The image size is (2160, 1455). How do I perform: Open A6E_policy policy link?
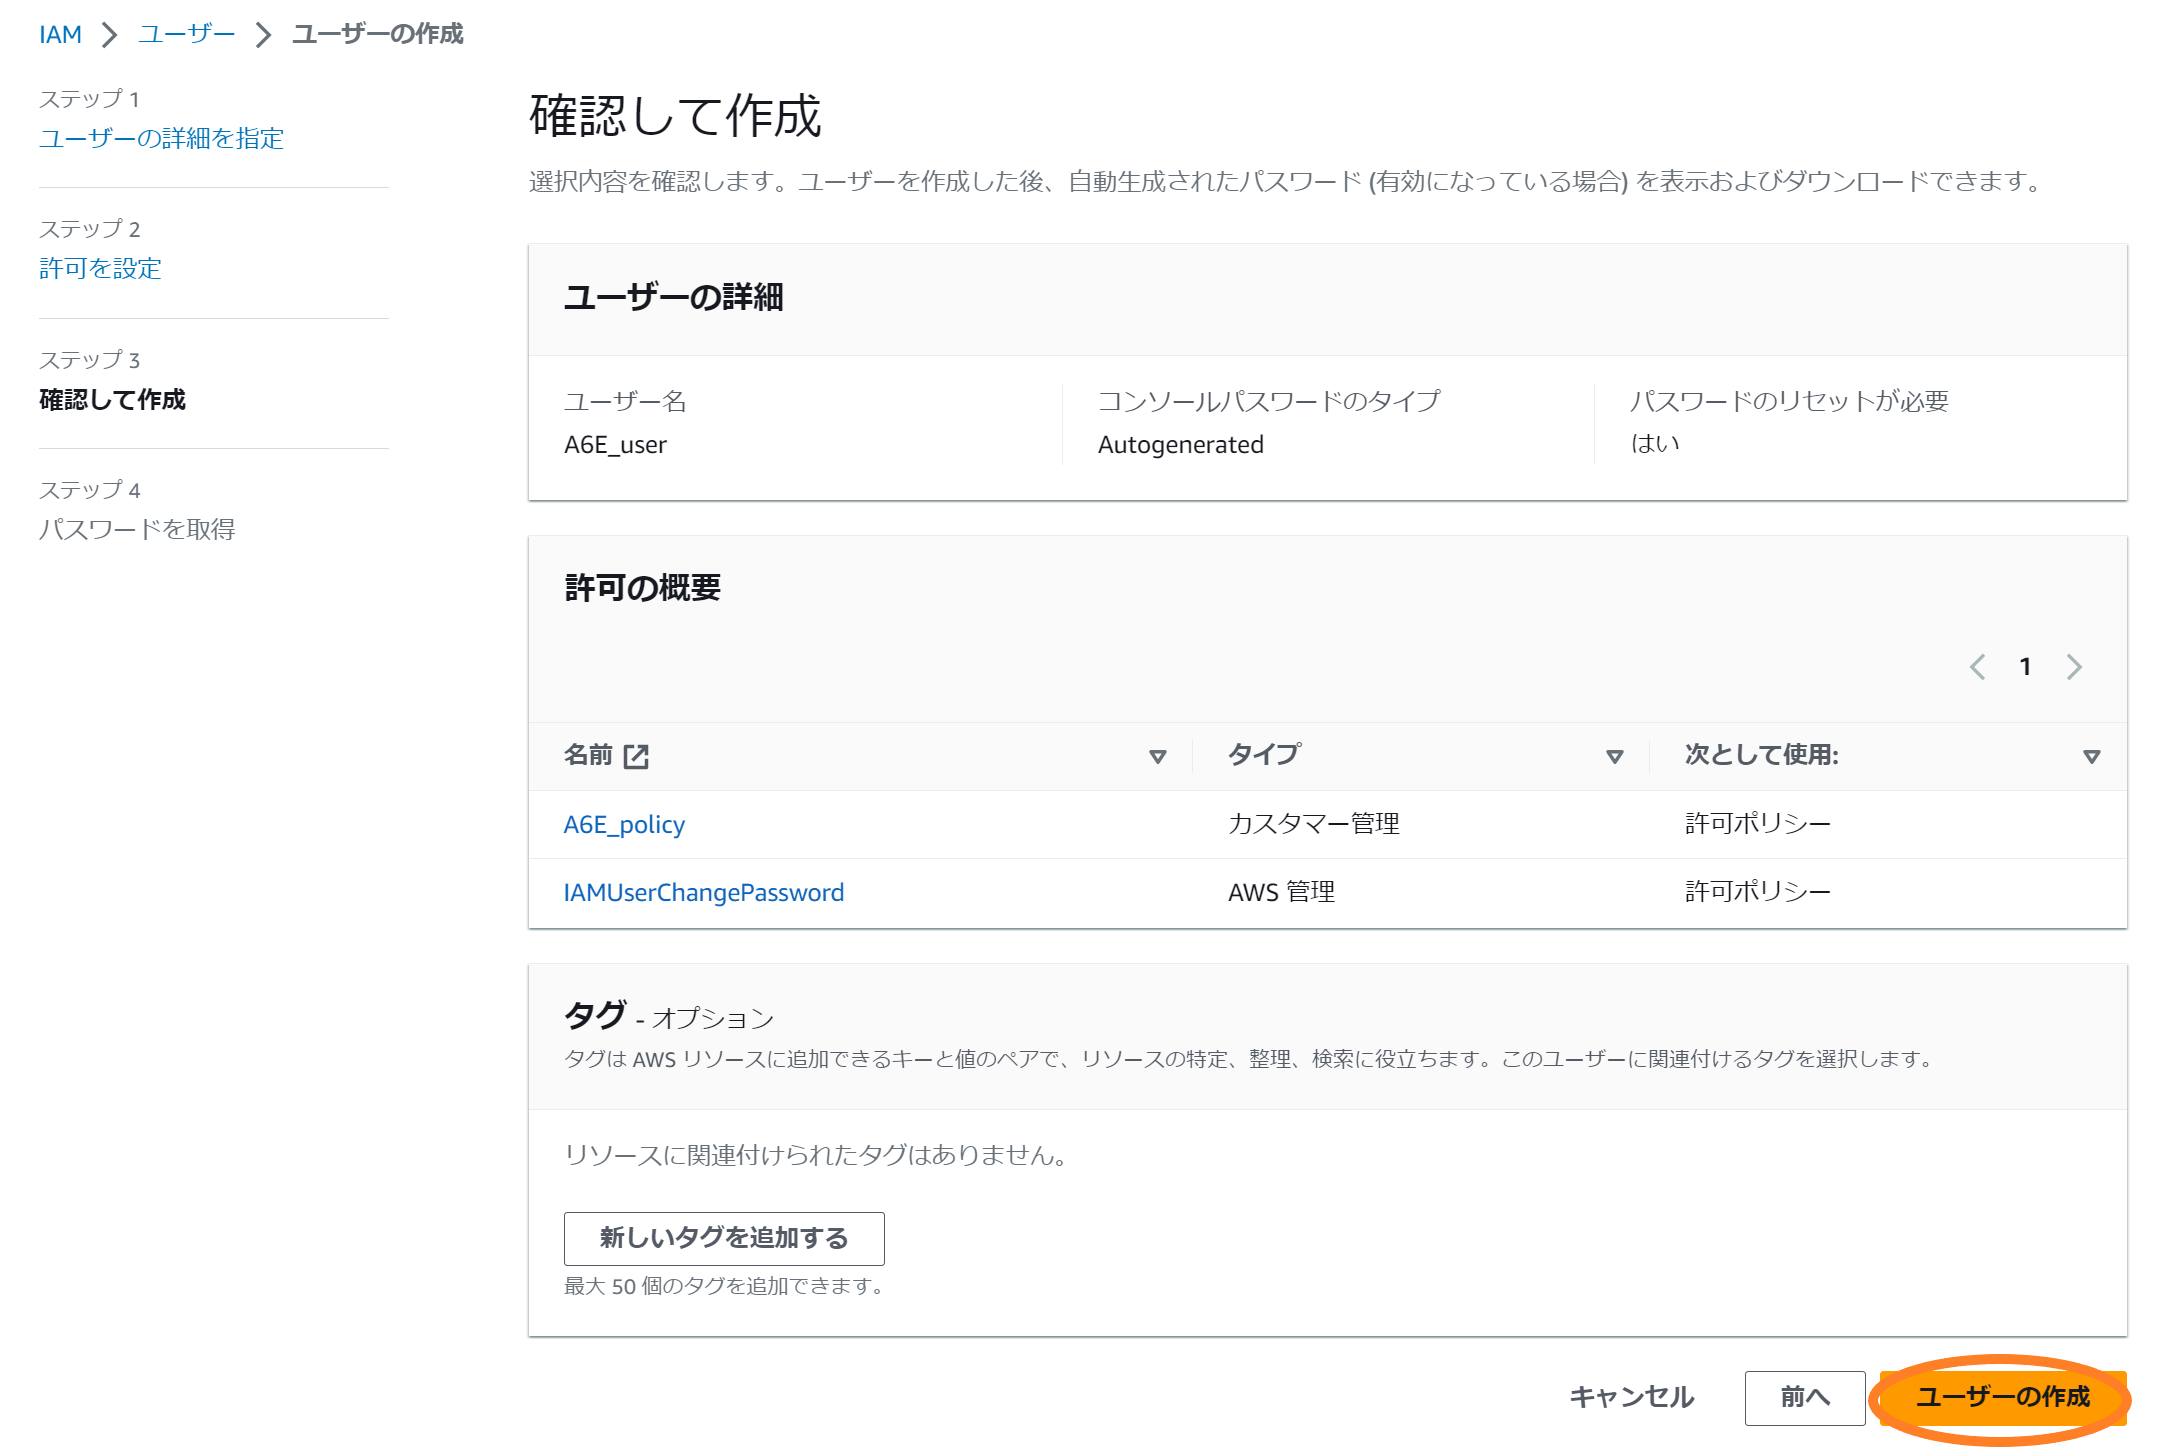click(x=624, y=825)
